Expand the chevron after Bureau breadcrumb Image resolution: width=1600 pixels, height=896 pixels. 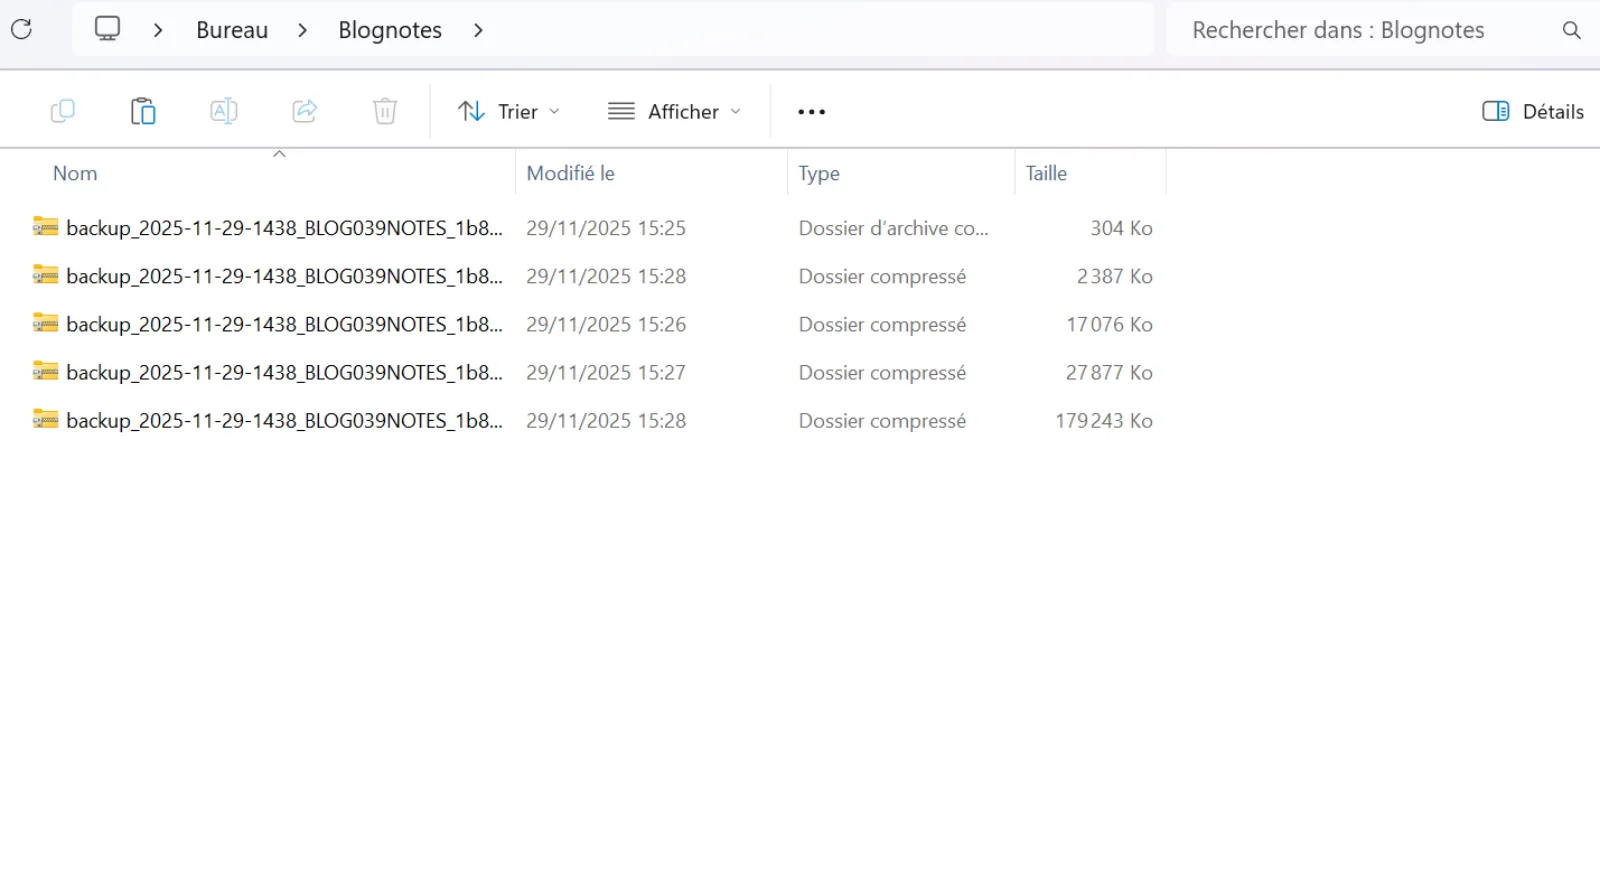302,30
